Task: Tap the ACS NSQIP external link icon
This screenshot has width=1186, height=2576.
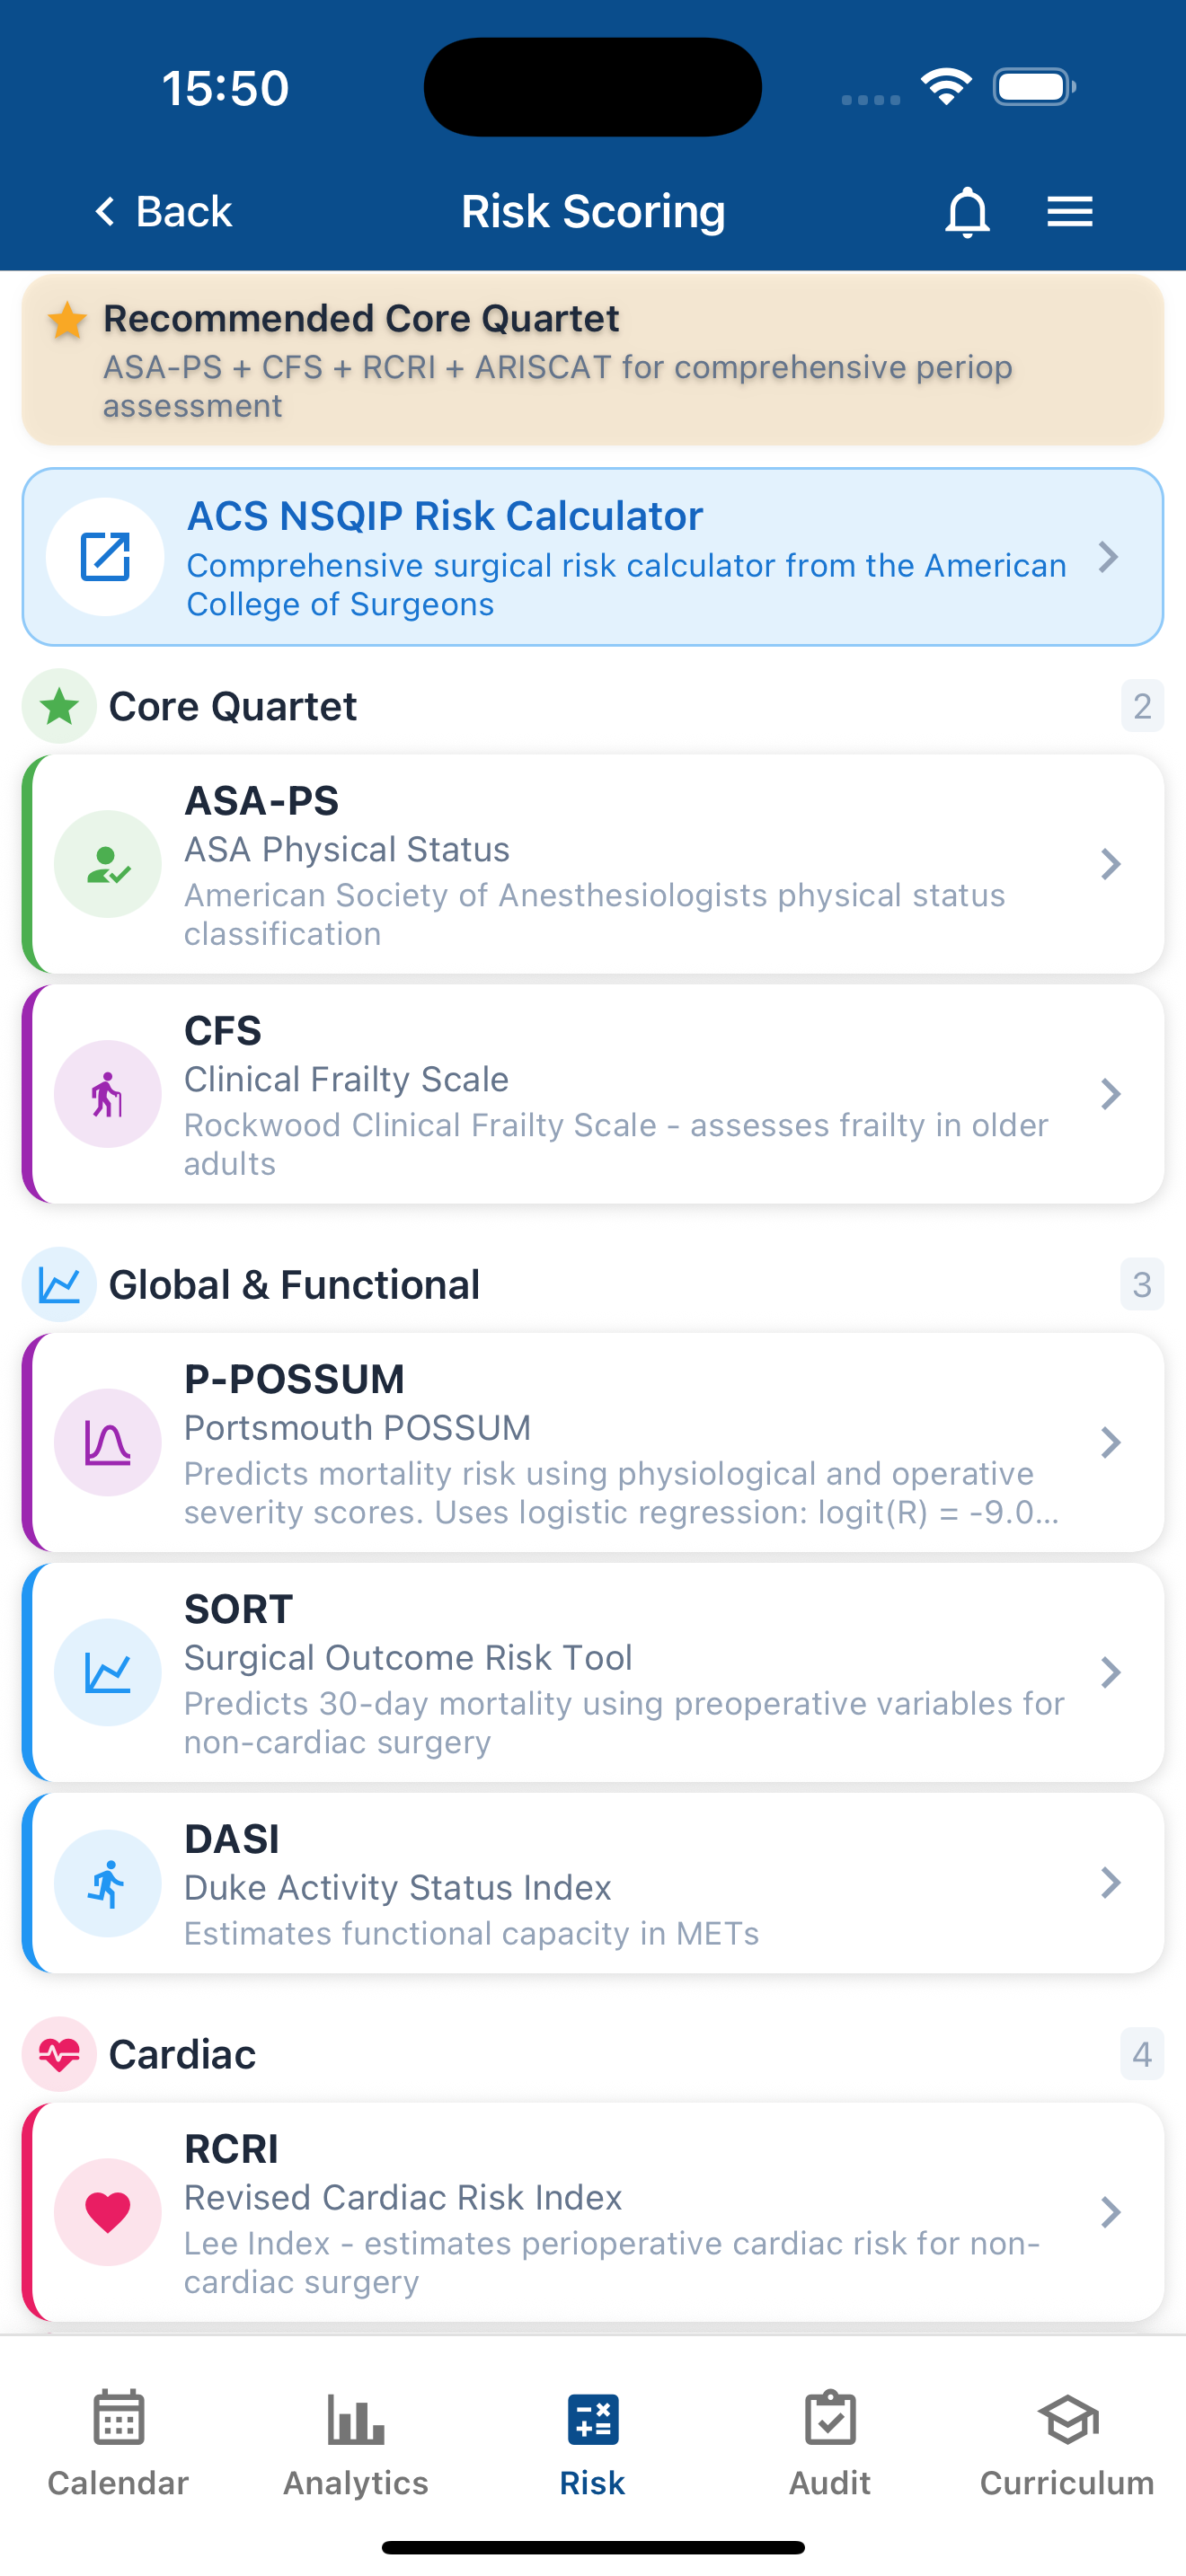Action: (x=105, y=557)
